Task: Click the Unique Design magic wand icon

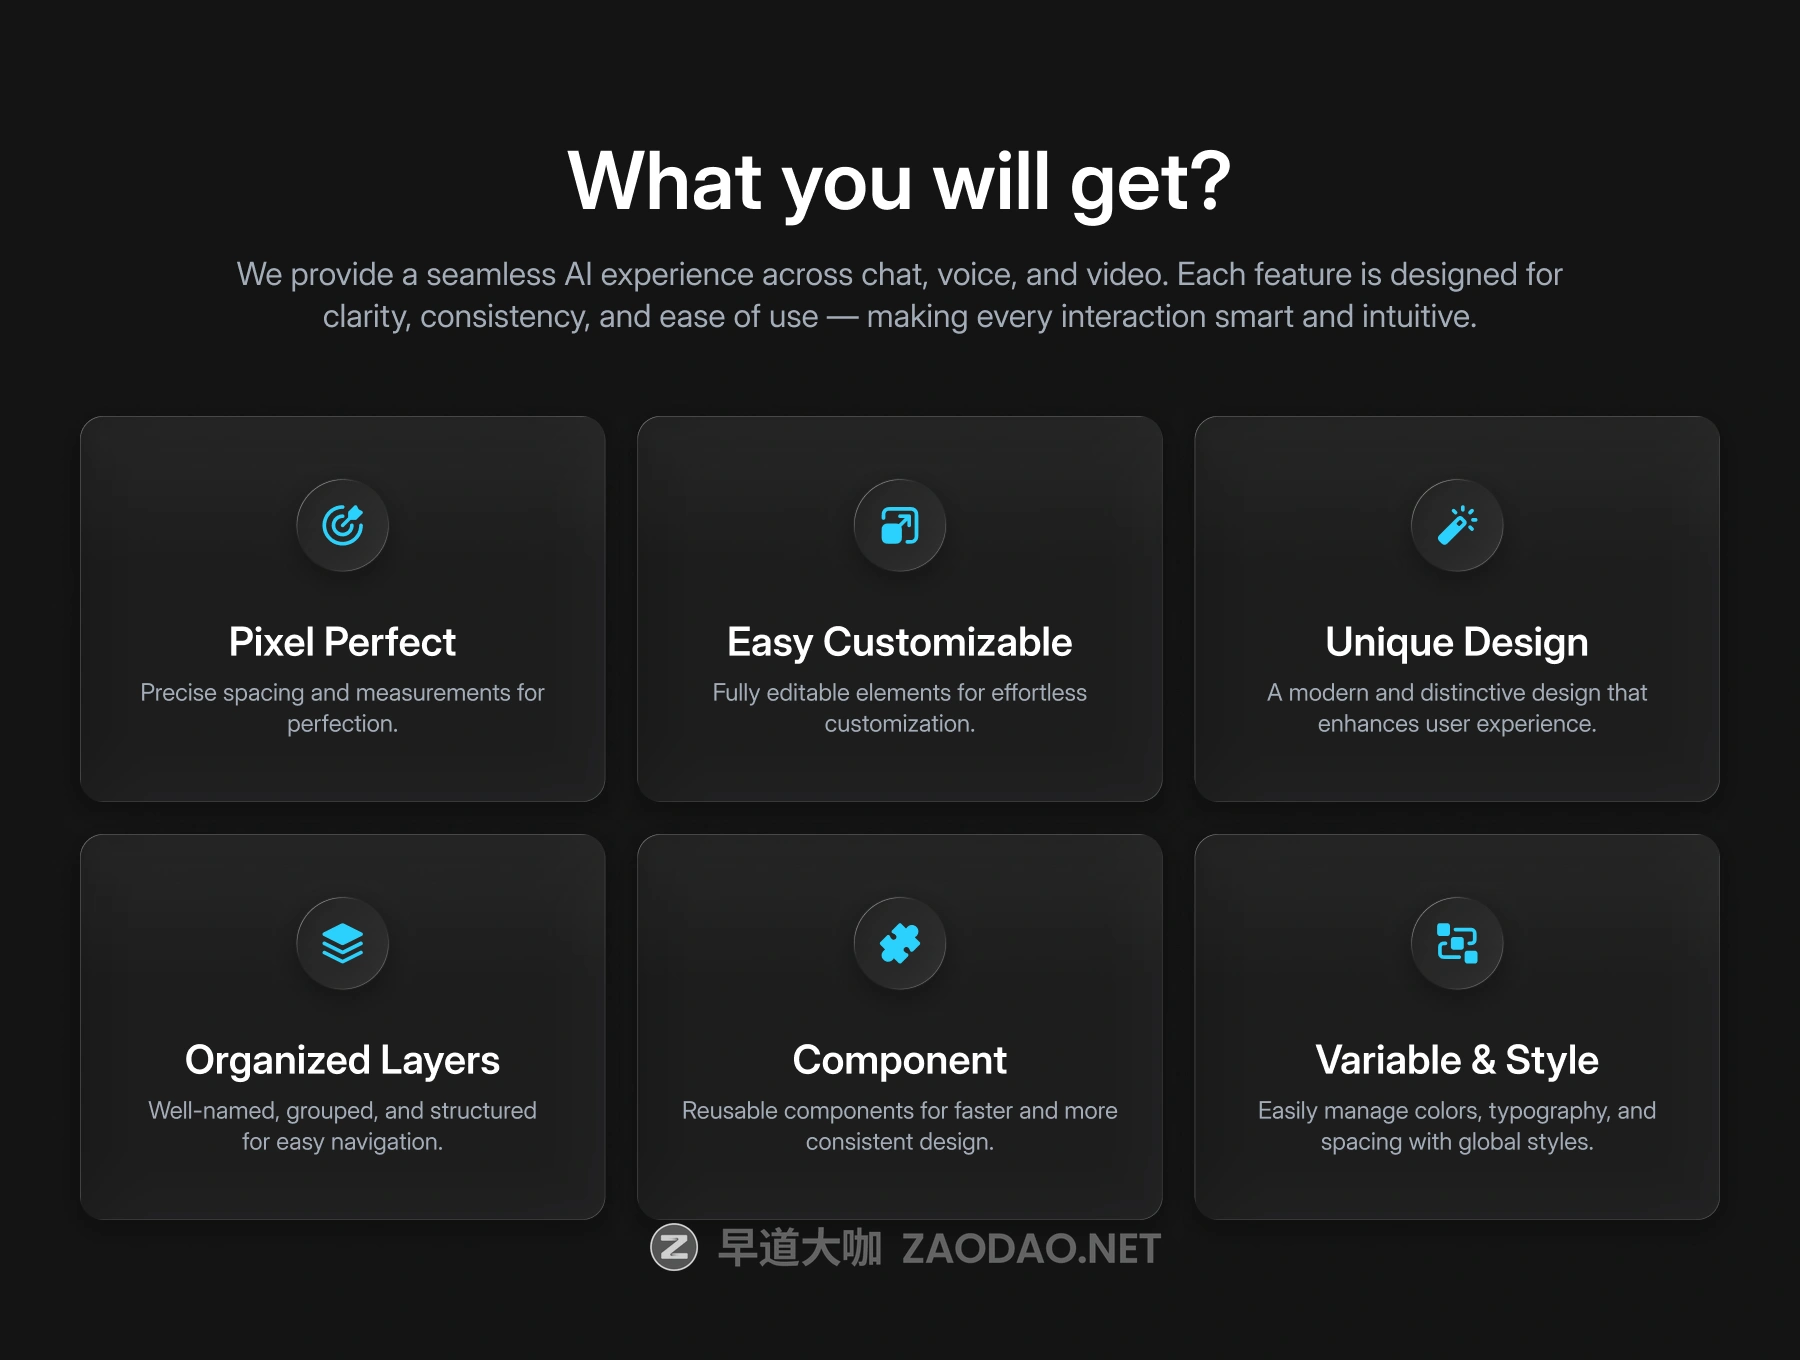Action: click(1457, 525)
